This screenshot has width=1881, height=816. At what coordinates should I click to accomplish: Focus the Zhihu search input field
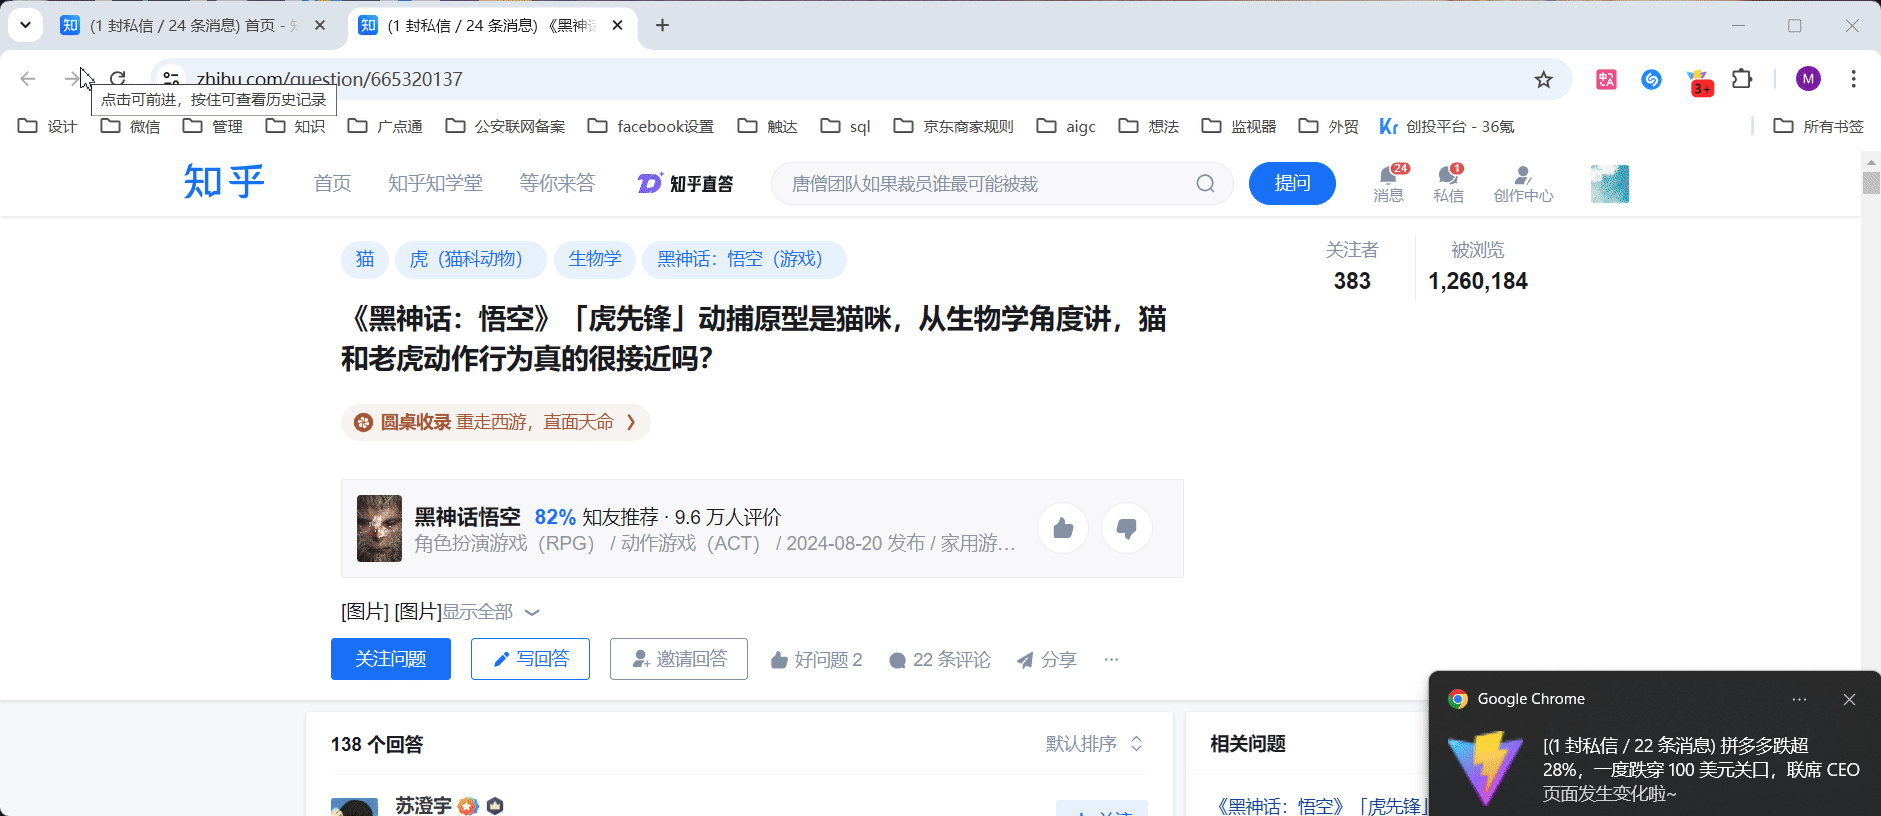(x=985, y=183)
